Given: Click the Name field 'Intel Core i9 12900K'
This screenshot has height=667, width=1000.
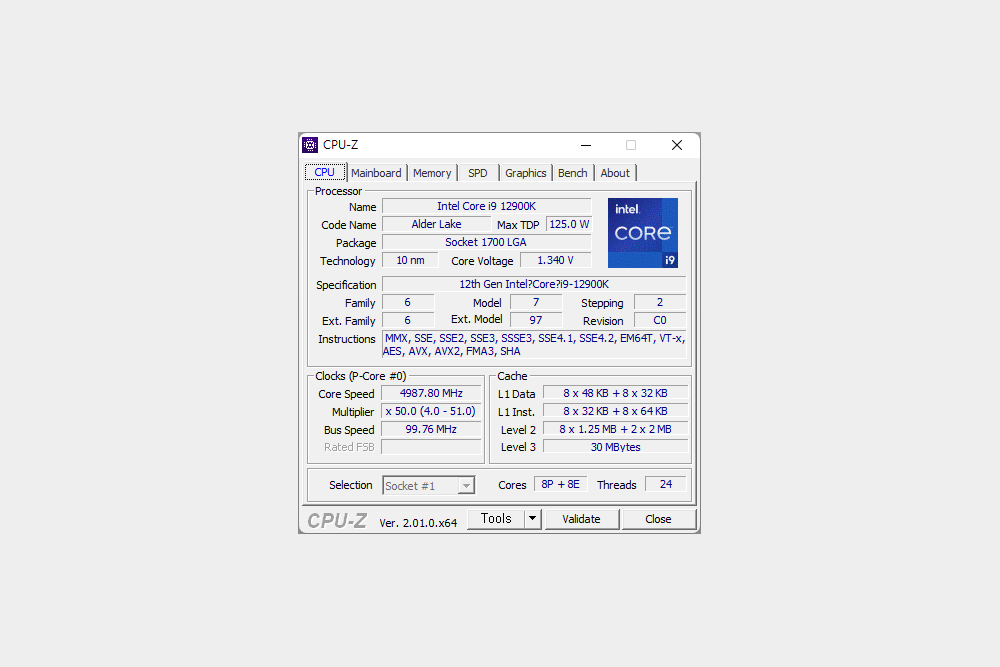Looking at the screenshot, I should point(487,206).
